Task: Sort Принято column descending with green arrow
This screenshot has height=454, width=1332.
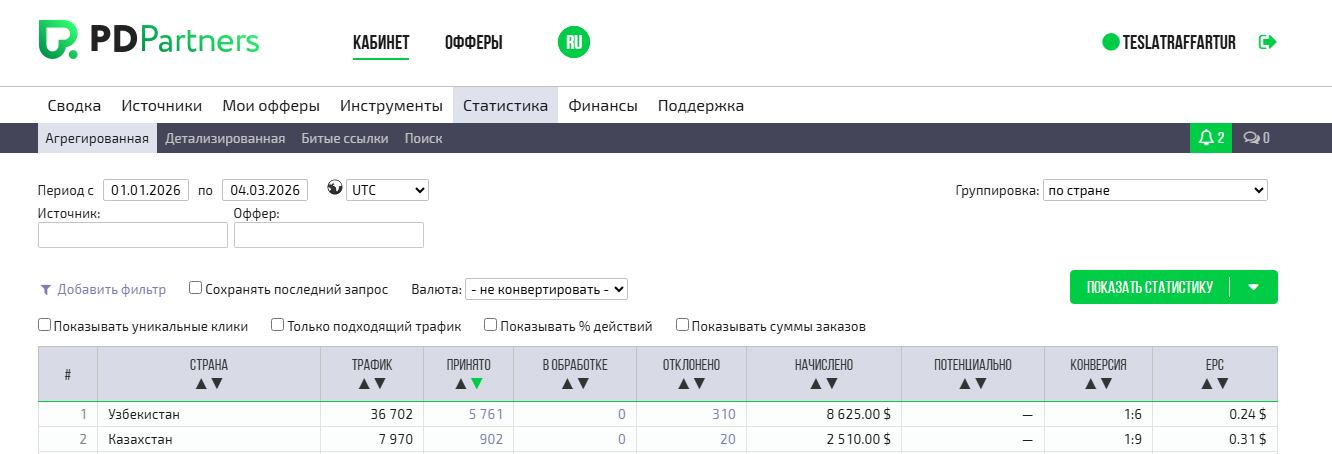Action: tap(476, 383)
